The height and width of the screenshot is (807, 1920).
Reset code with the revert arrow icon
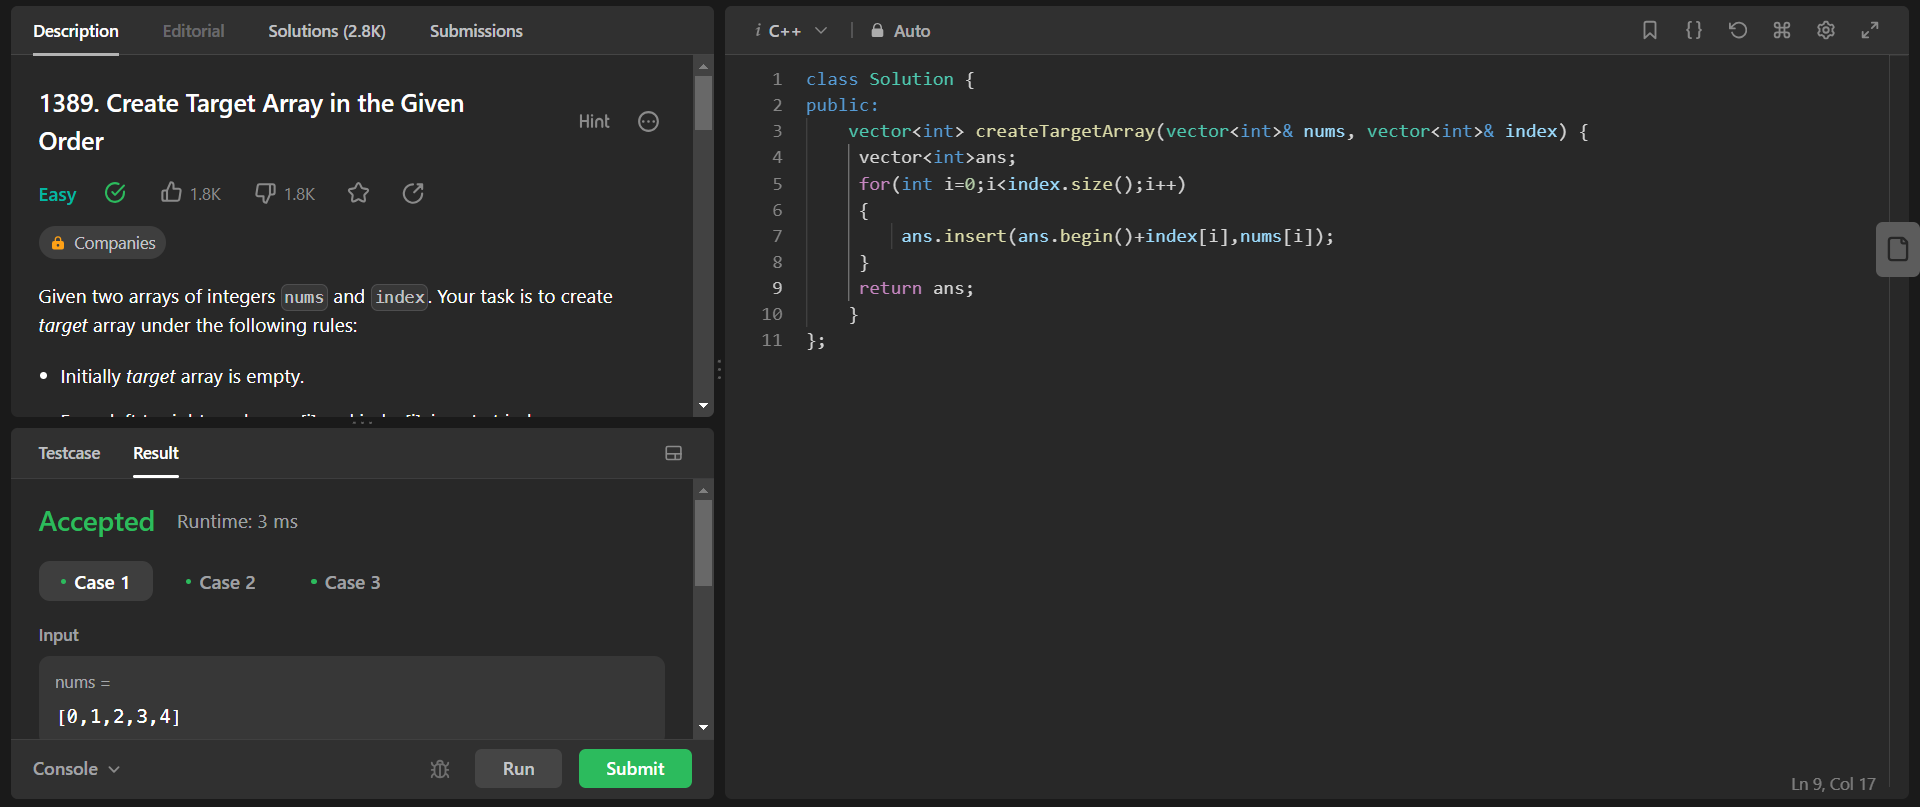click(x=1738, y=30)
